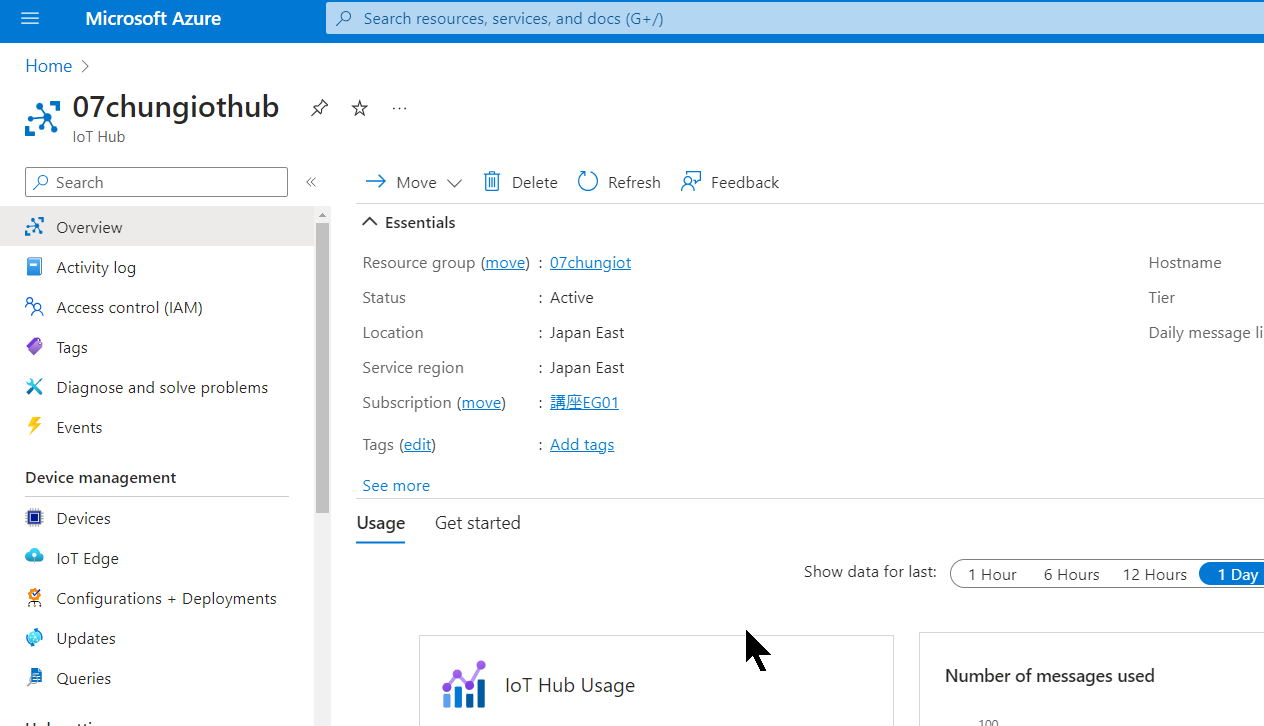The height and width of the screenshot is (726, 1264).
Task: Click the Activity log icon
Action: [x=35, y=267]
